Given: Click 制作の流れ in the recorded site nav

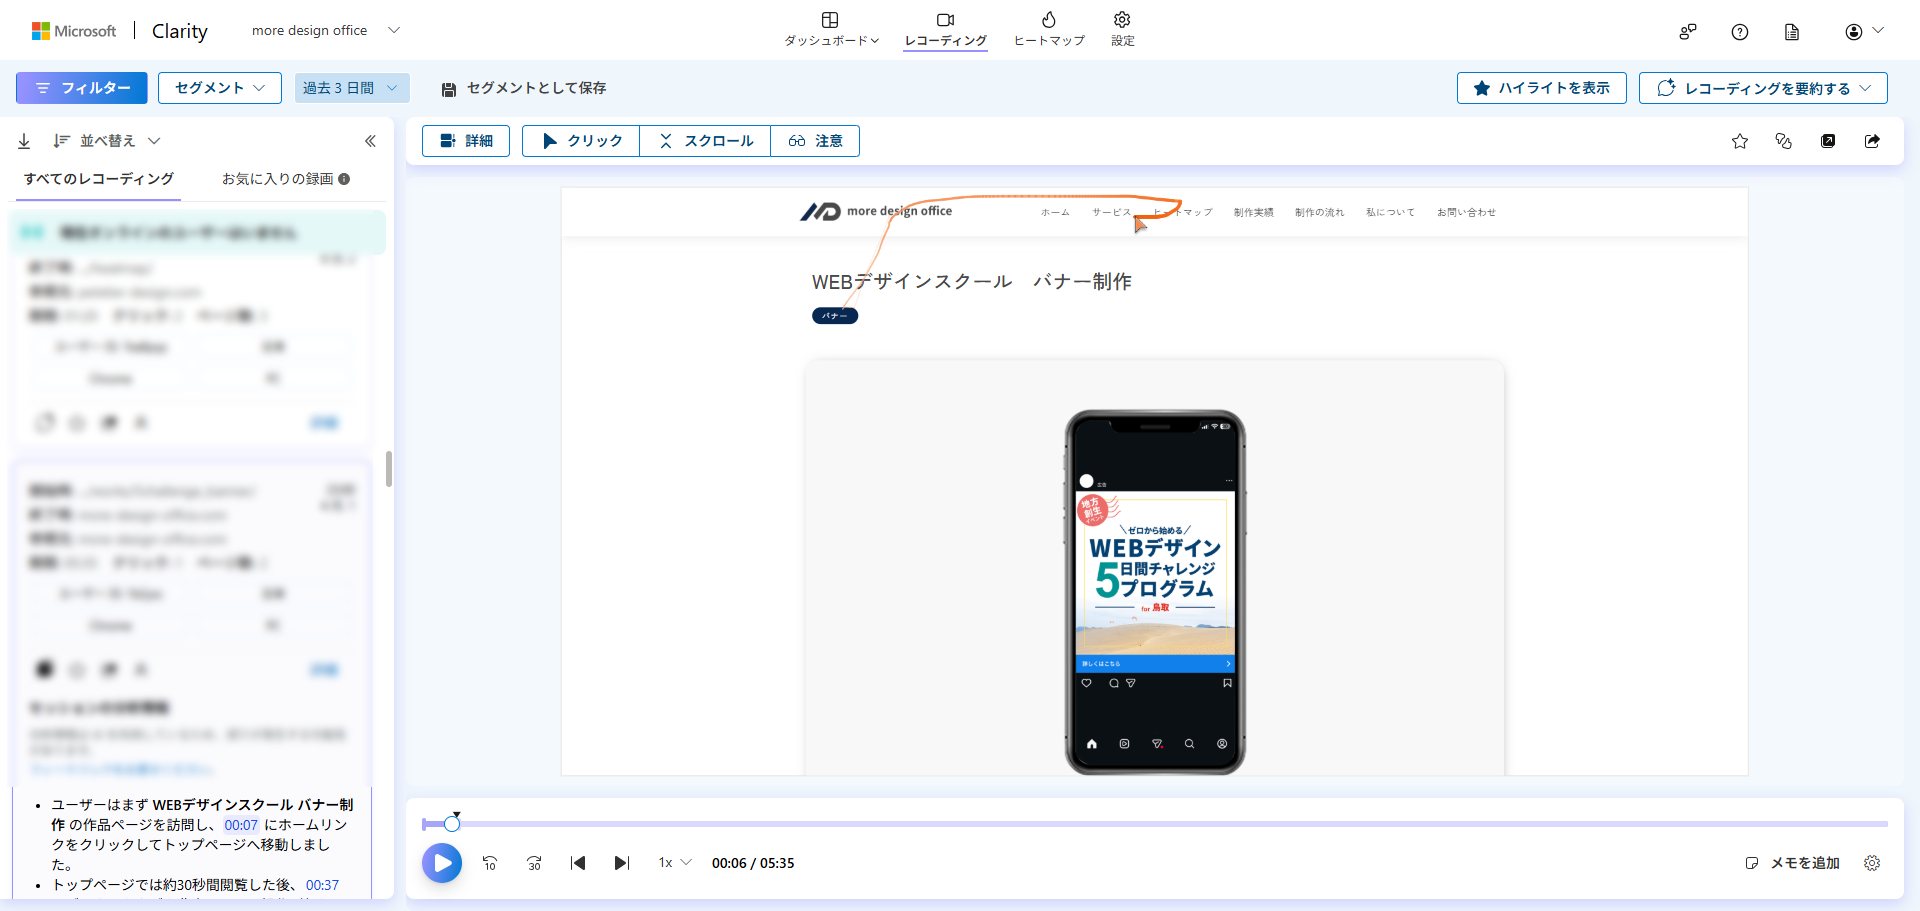Looking at the screenshot, I should (1319, 212).
